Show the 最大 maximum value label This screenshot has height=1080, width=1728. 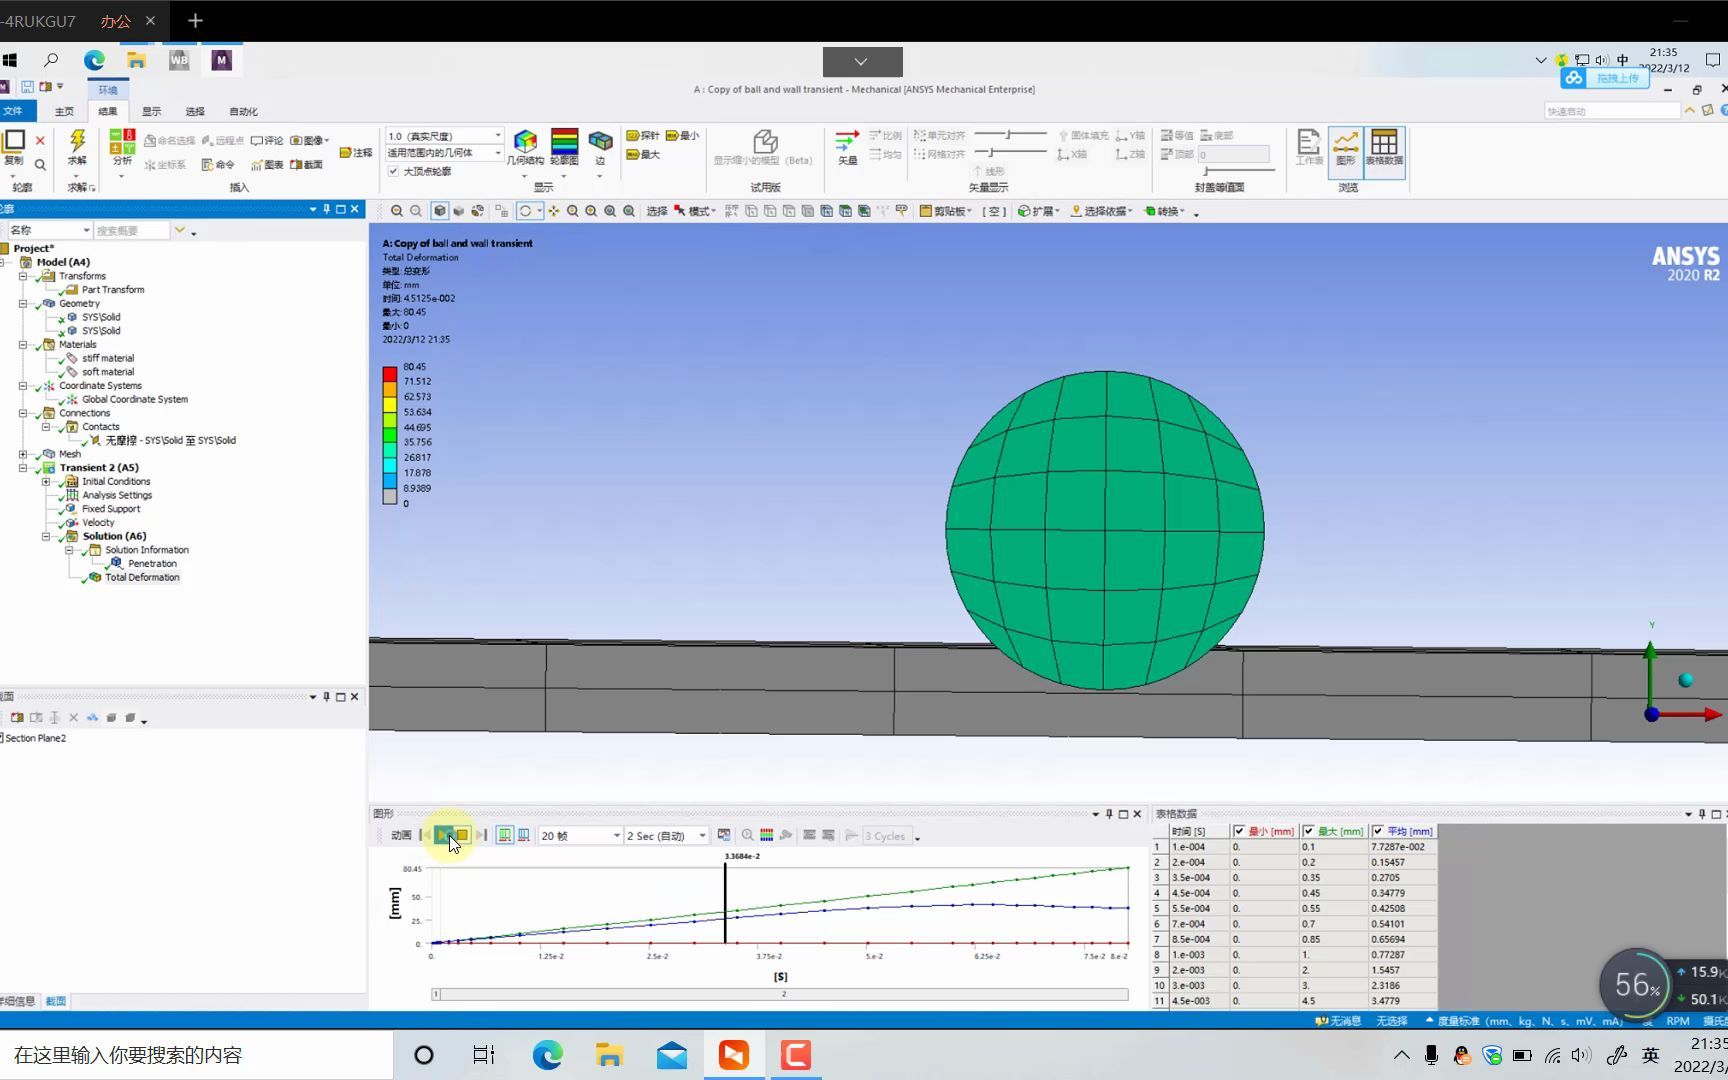[x=642, y=154]
